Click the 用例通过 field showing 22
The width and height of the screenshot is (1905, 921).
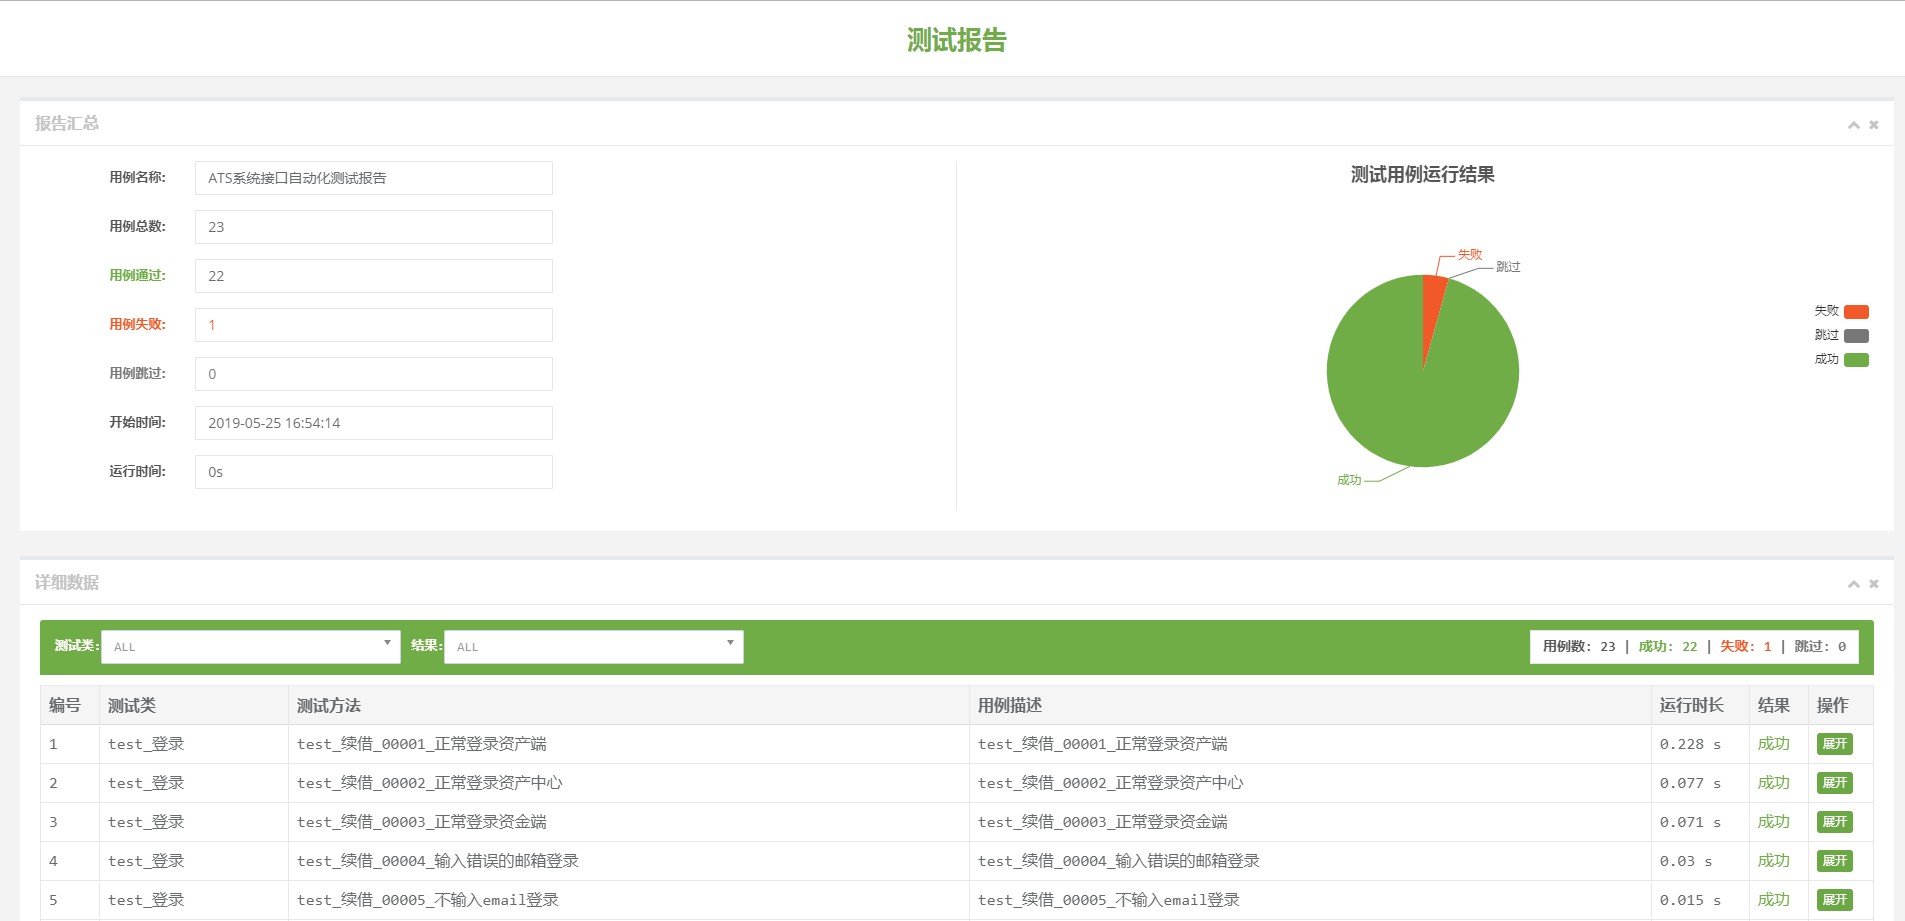click(x=374, y=276)
